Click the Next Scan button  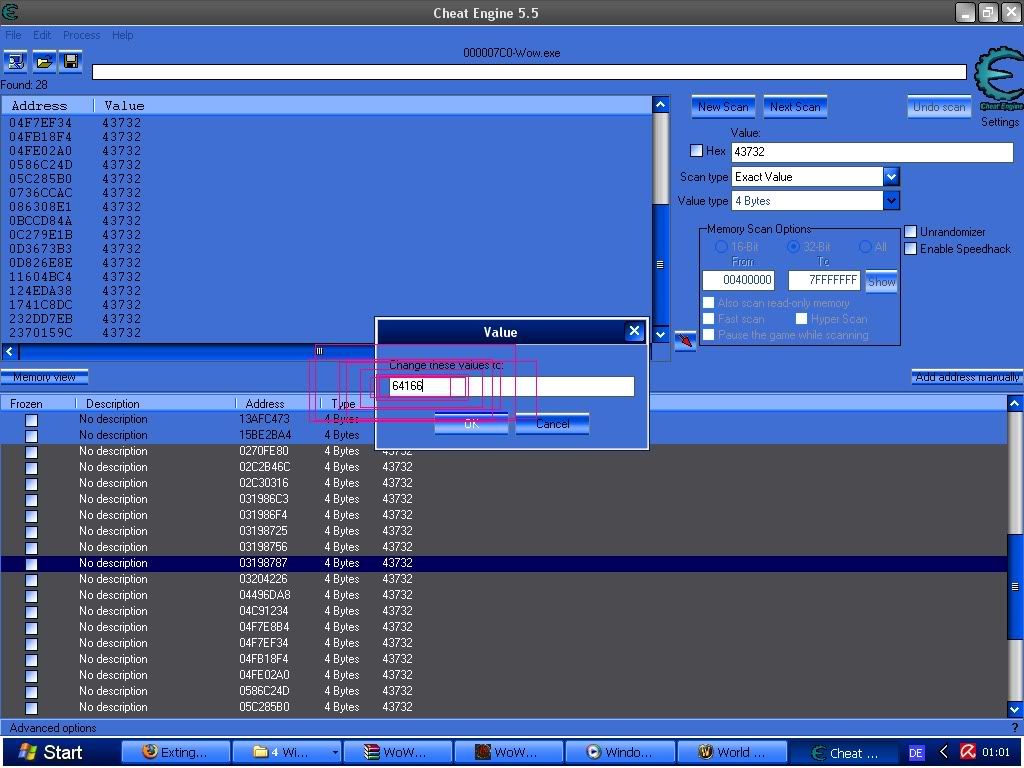795,107
